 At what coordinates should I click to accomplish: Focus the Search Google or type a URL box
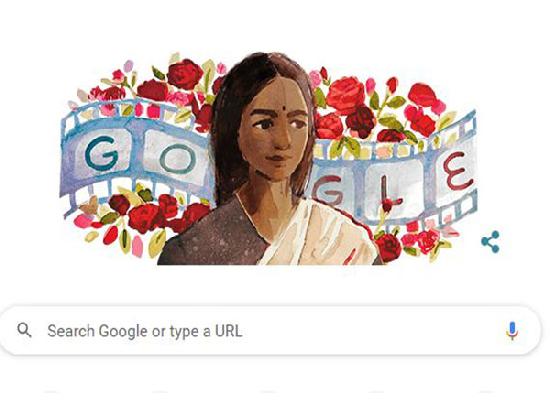tap(270, 330)
